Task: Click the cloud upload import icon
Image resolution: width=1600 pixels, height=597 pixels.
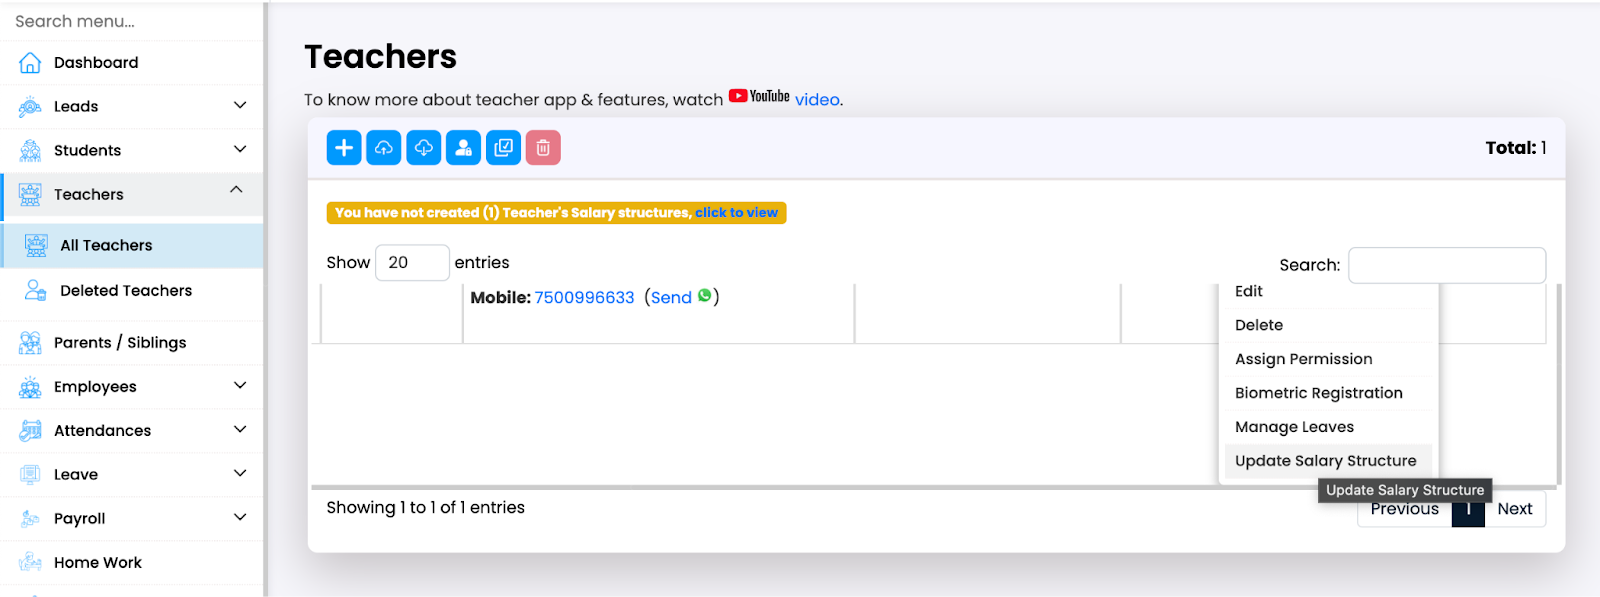Action: (x=383, y=148)
